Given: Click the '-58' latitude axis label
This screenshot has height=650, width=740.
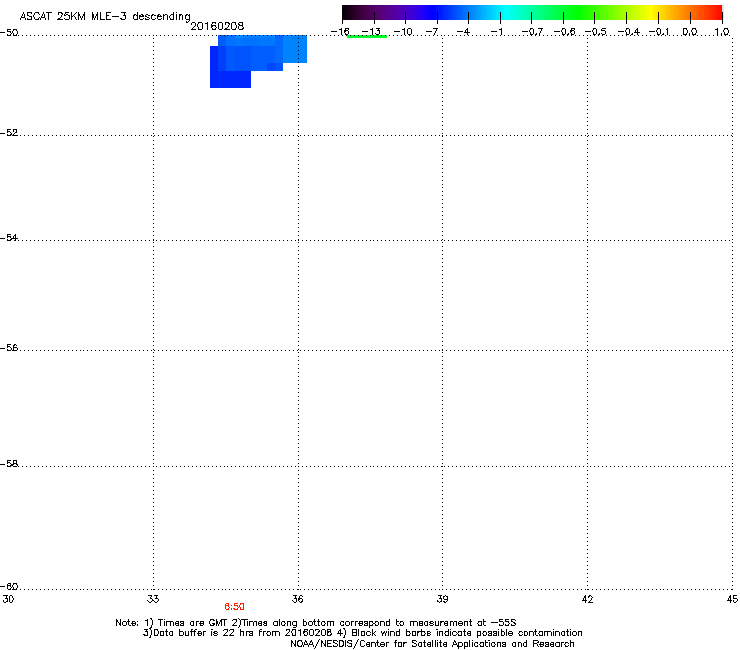Looking at the screenshot, I should [x=9, y=464].
